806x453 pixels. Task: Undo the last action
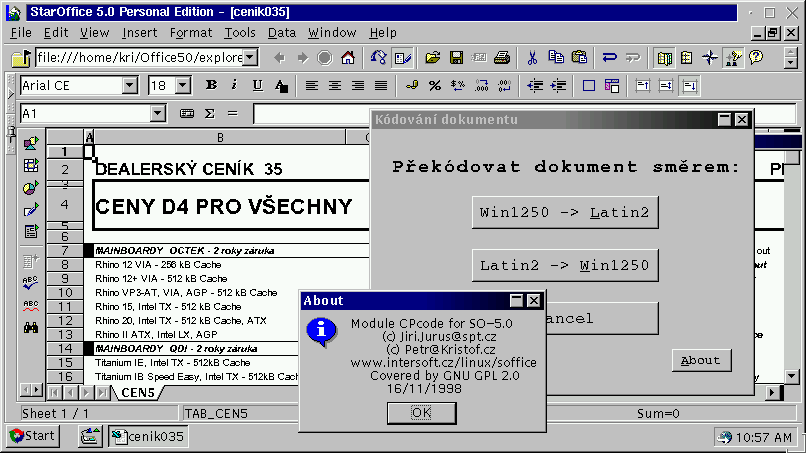610,58
